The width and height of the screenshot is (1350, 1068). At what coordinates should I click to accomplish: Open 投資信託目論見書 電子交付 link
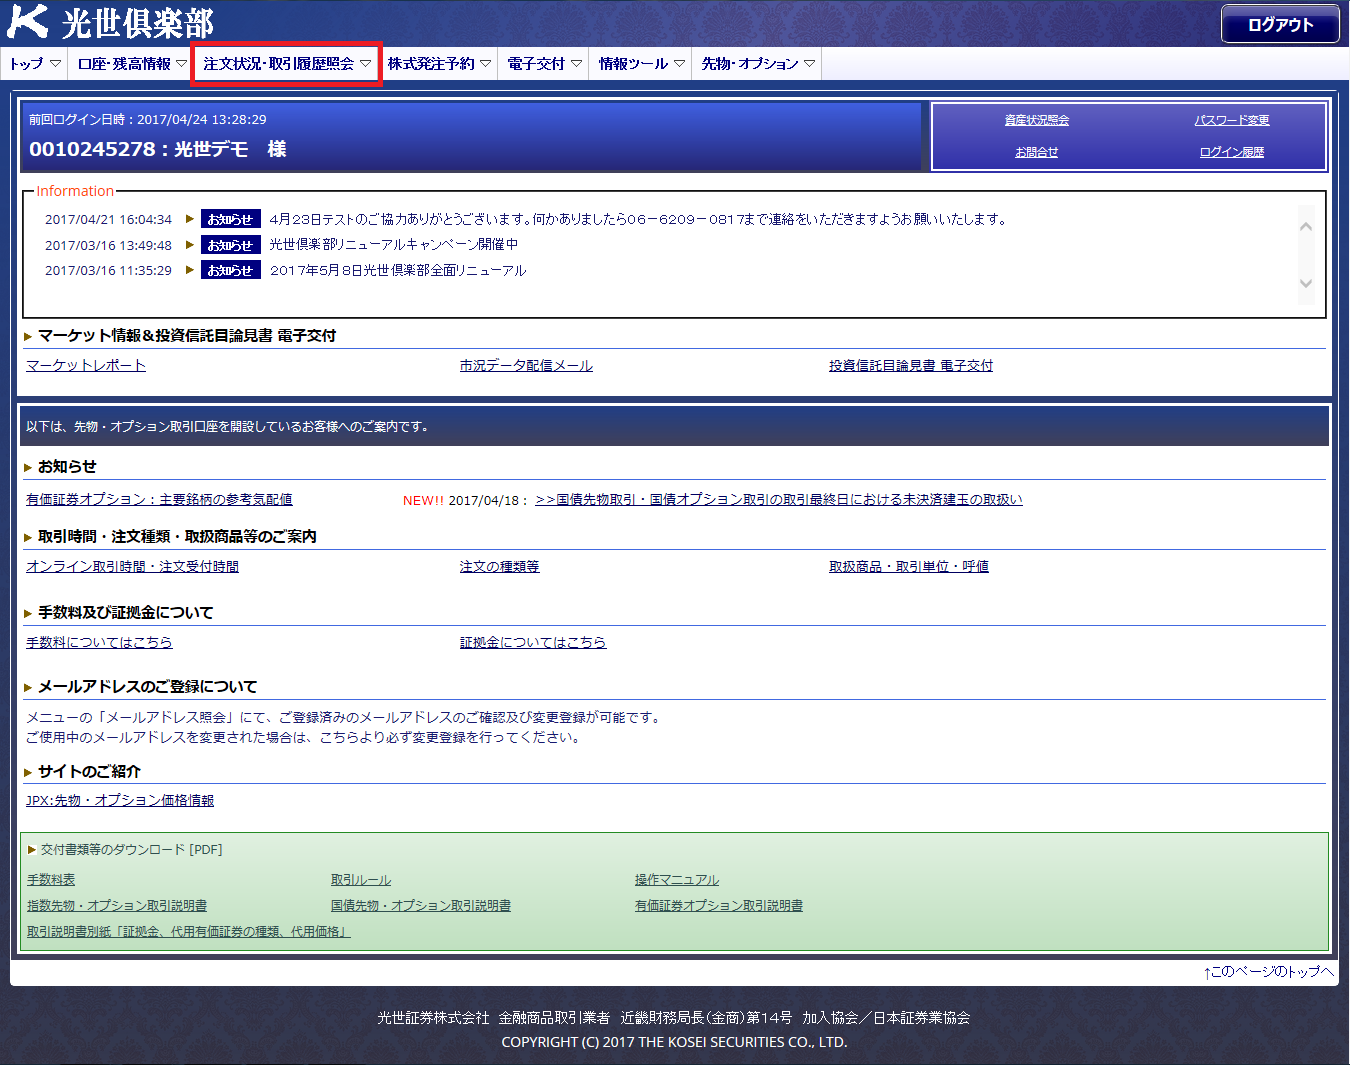coord(911,366)
